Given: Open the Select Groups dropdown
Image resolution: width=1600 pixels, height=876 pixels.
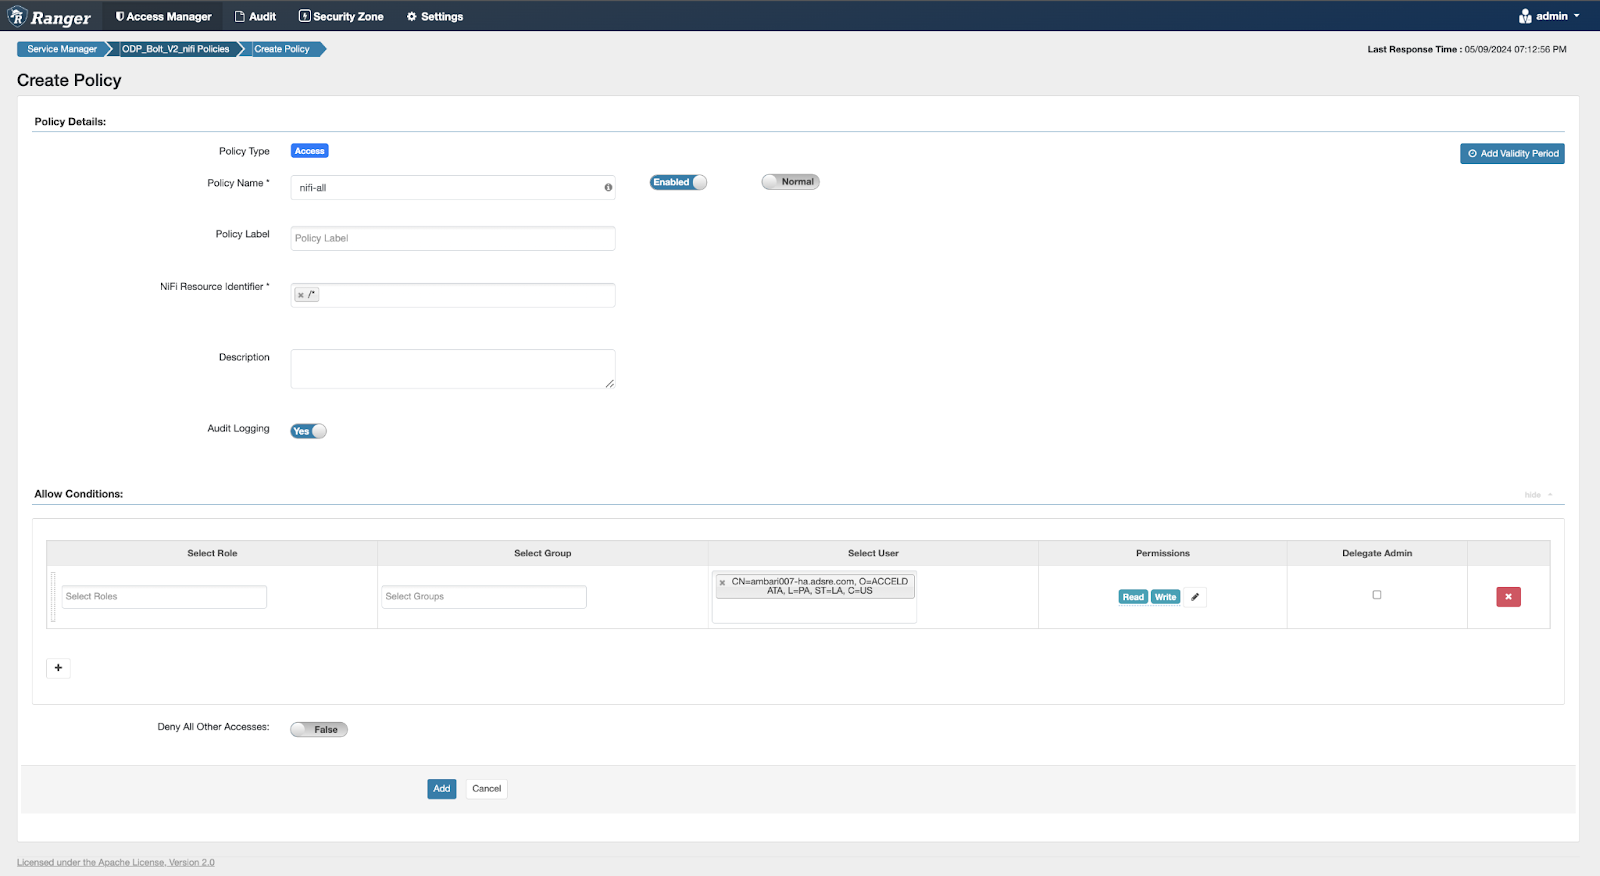Looking at the screenshot, I should click(x=484, y=597).
